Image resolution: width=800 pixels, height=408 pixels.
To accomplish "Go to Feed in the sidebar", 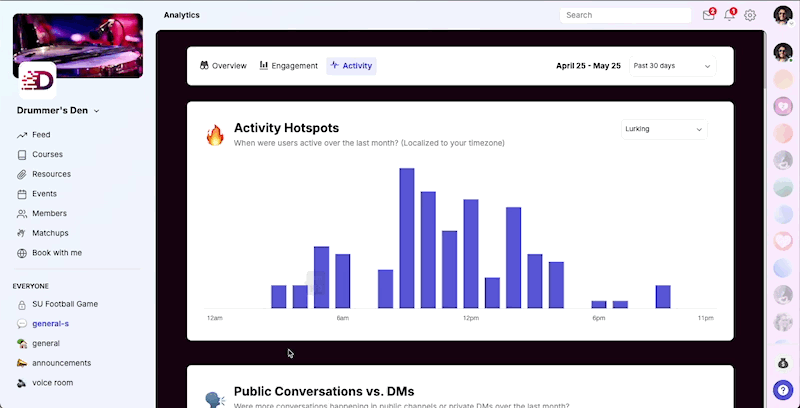I will pos(41,135).
